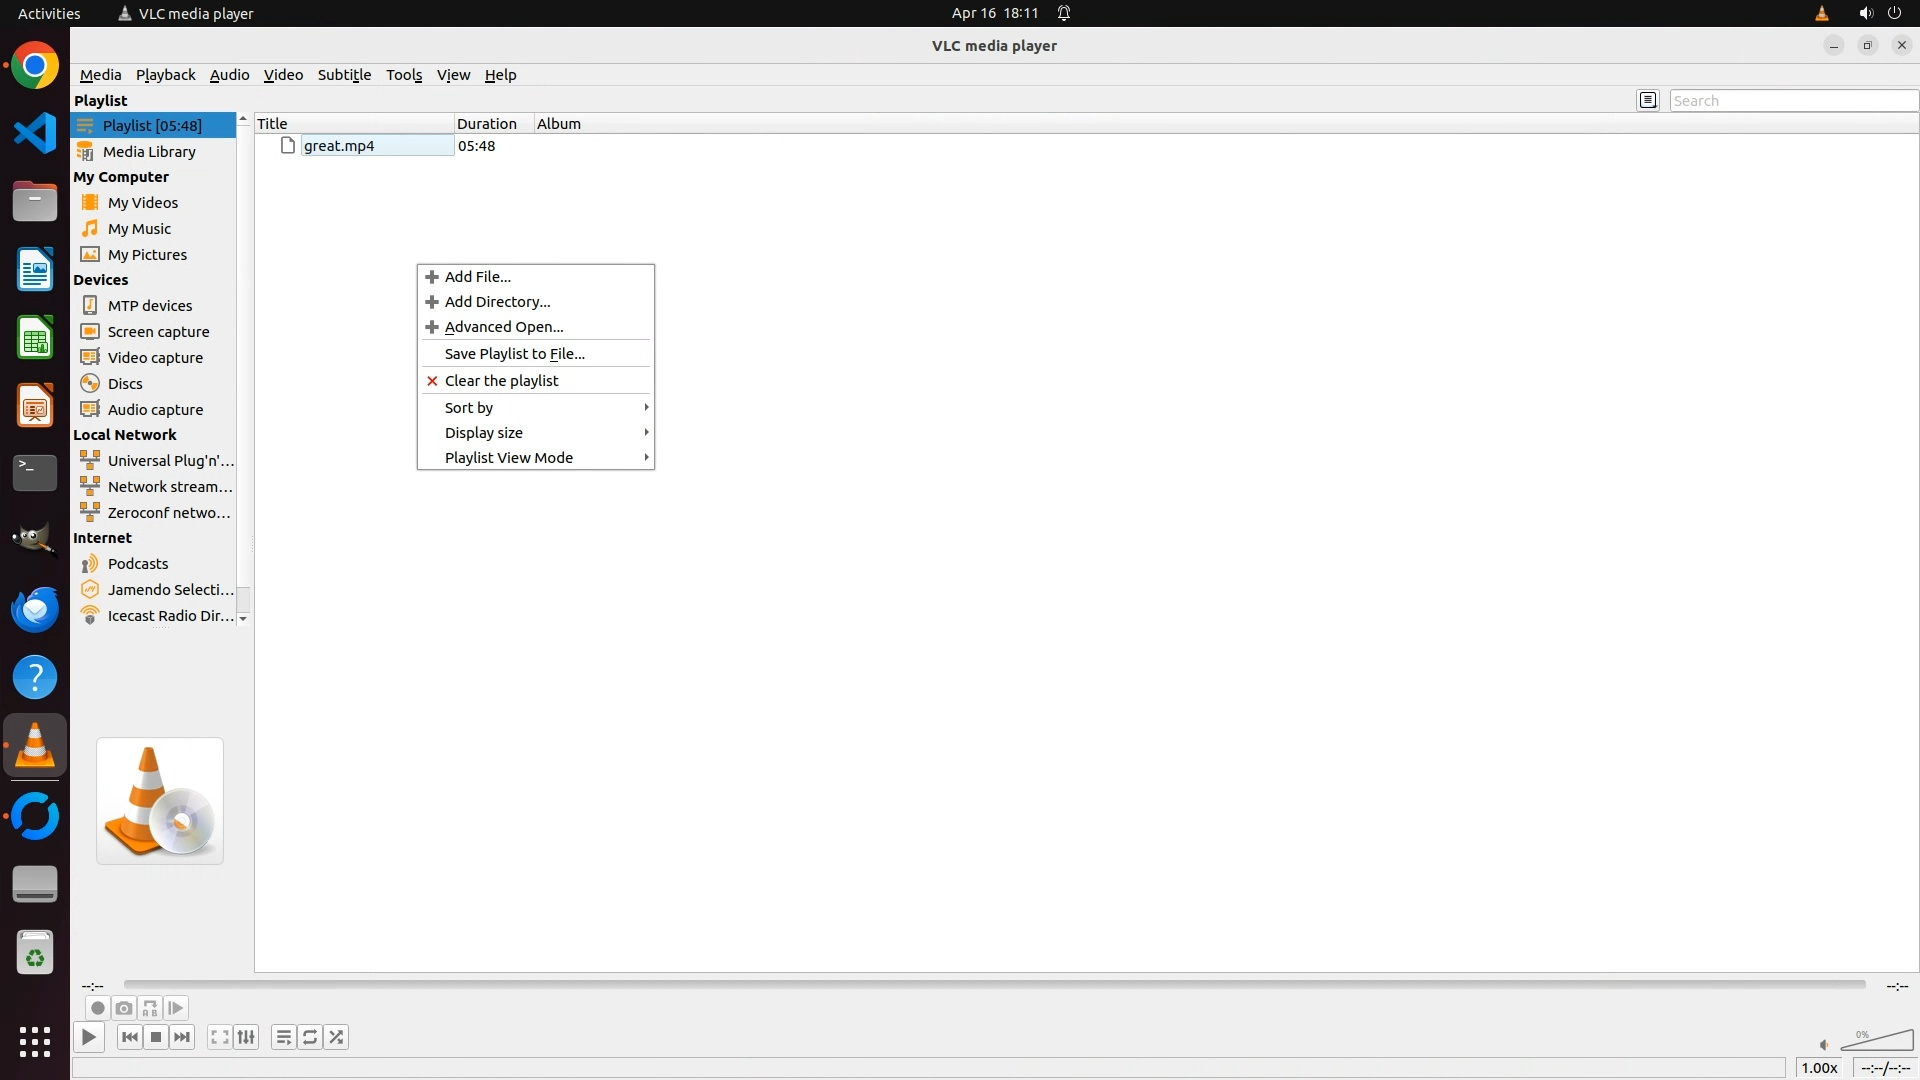Toggle fullscreen video icon
This screenshot has height=1080, width=1920.
[x=220, y=1037]
